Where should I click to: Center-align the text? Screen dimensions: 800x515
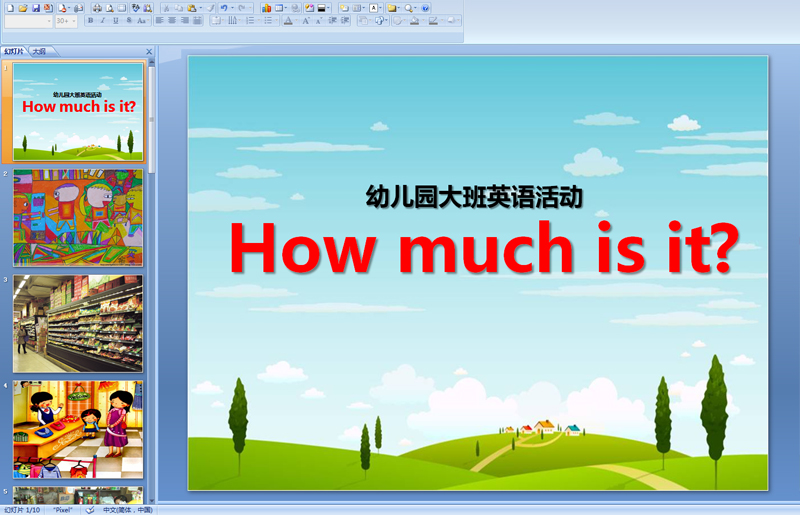(172, 20)
